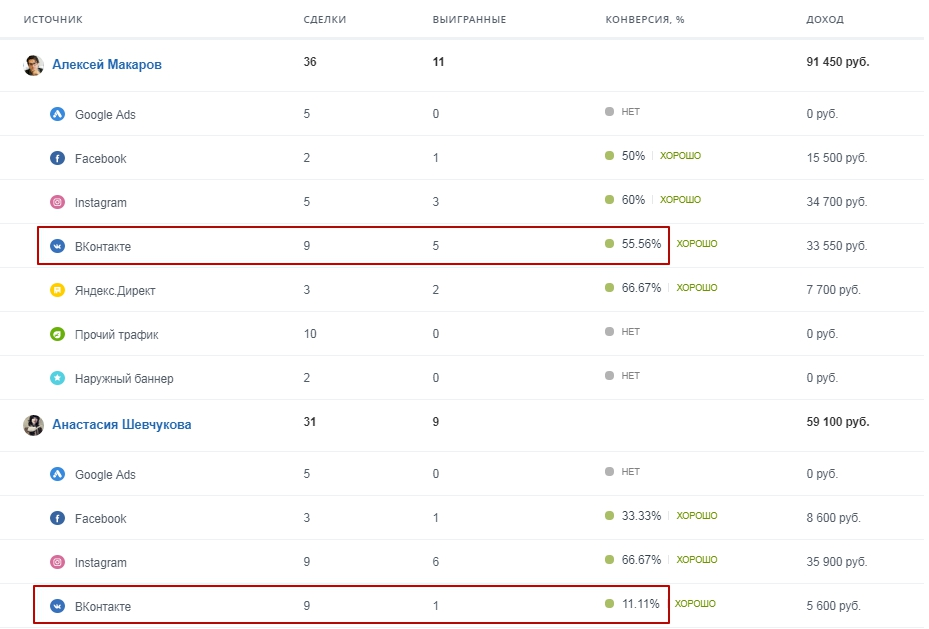929x629 pixels.
Task: Click Instagram icon under Анастасия Шевчукова
Action: 57,562
